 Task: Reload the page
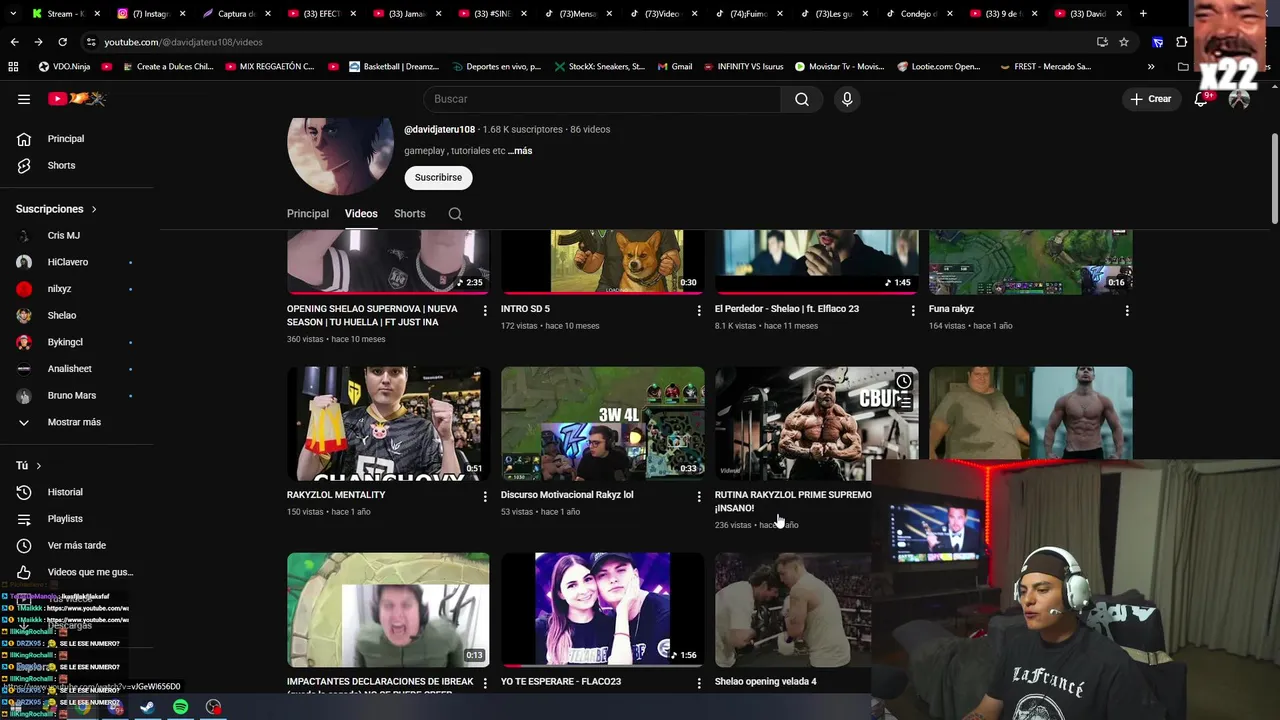coord(62,42)
